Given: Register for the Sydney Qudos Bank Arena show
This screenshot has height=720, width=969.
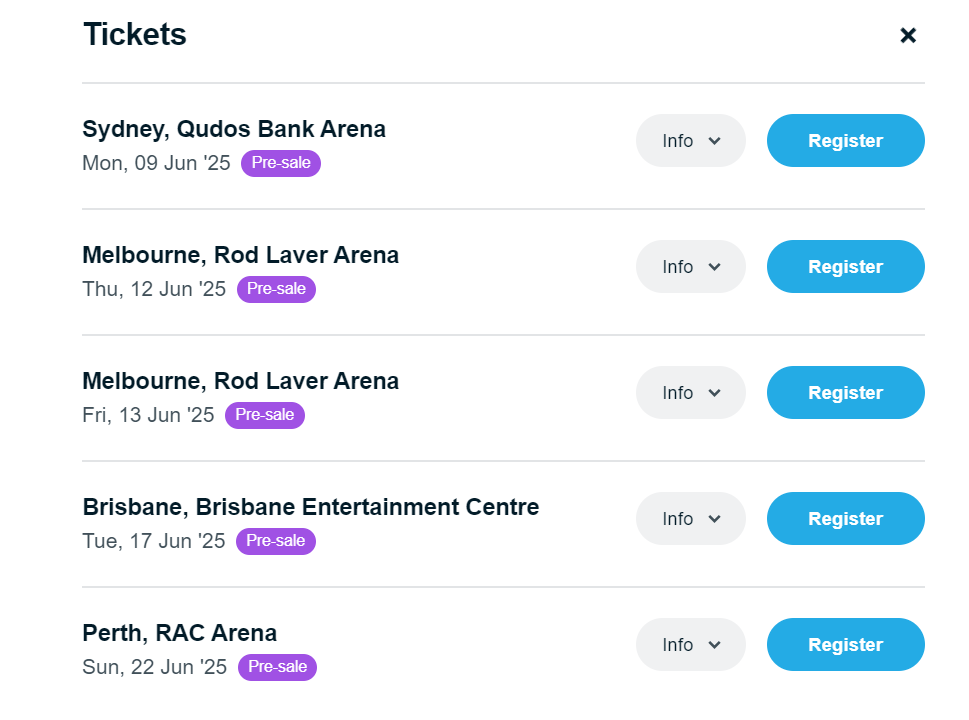Looking at the screenshot, I should (x=845, y=141).
